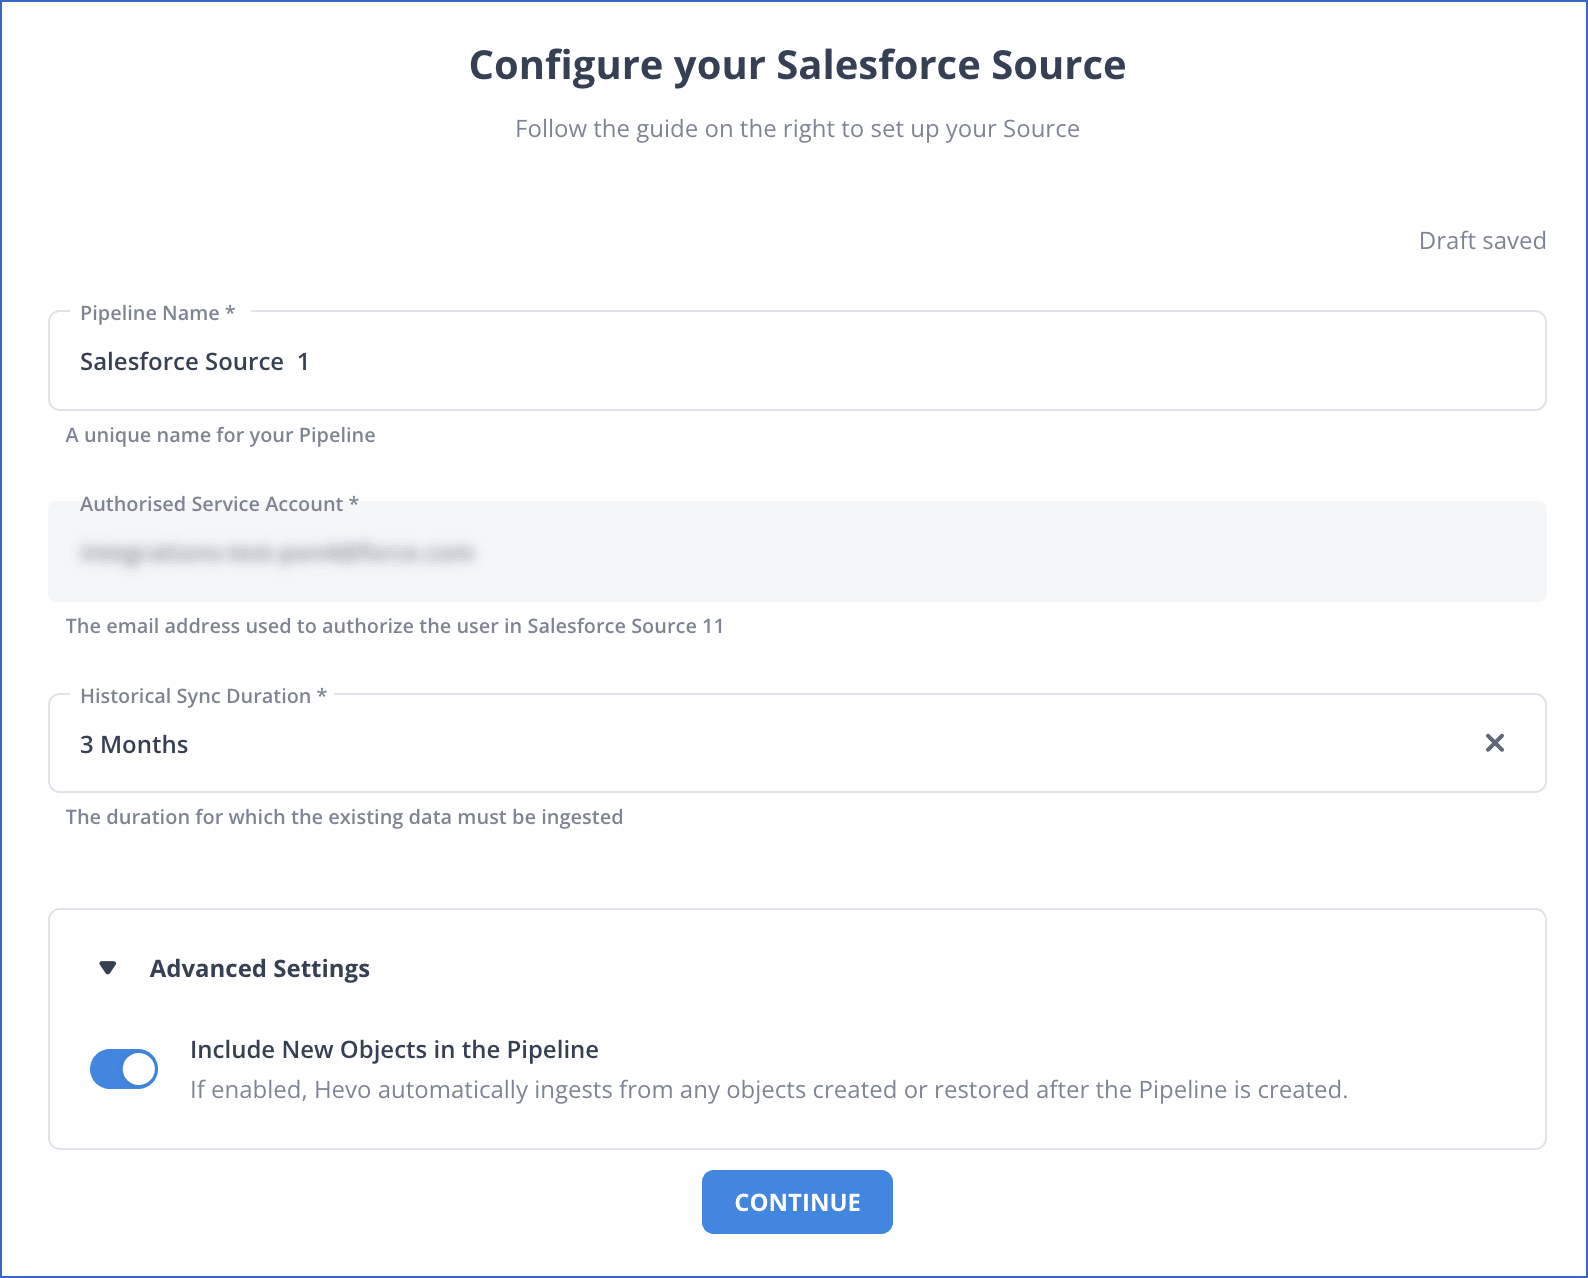Click the Hevo automatically ingests description text
Image resolution: width=1588 pixels, height=1278 pixels.
[x=768, y=1090]
